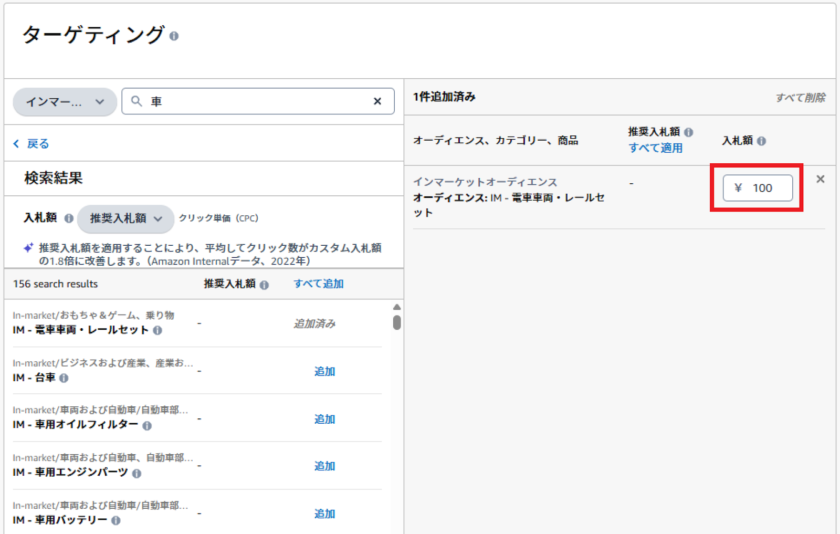840x534 pixels.
Task: Add the IM - 台車 audience
Action: 324,371
